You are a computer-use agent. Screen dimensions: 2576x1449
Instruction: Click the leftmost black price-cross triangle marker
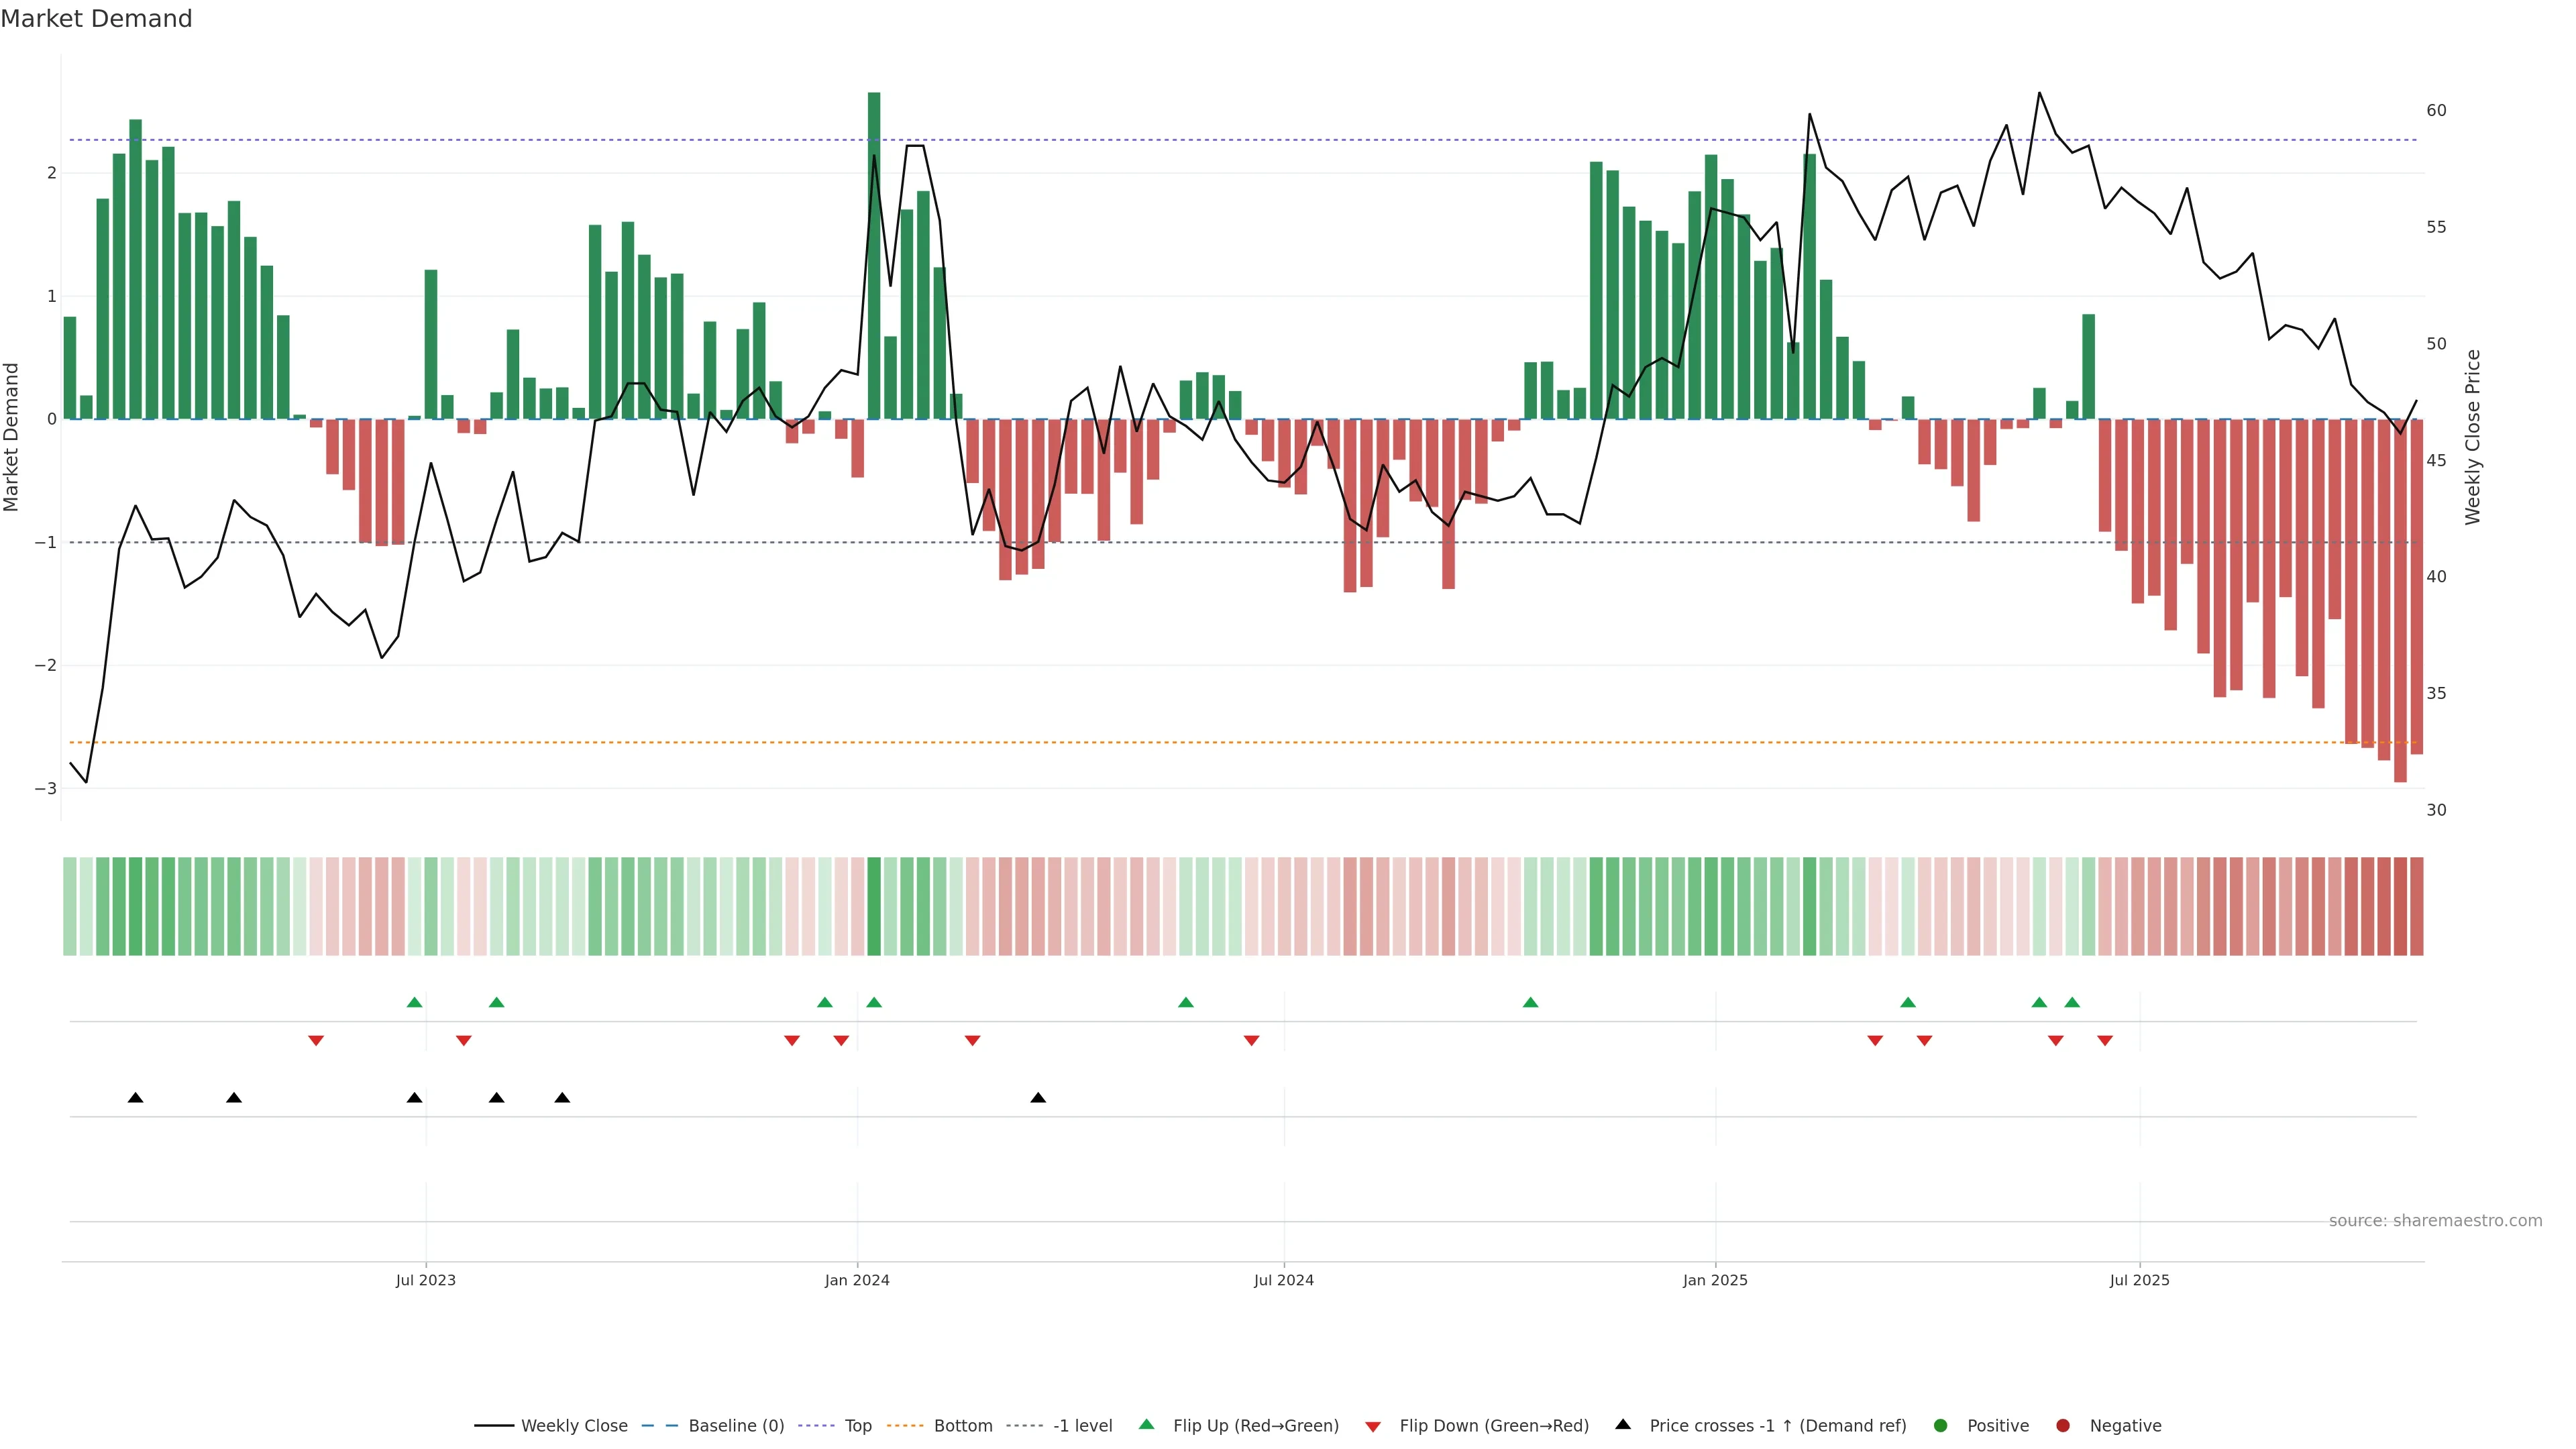click(136, 1098)
